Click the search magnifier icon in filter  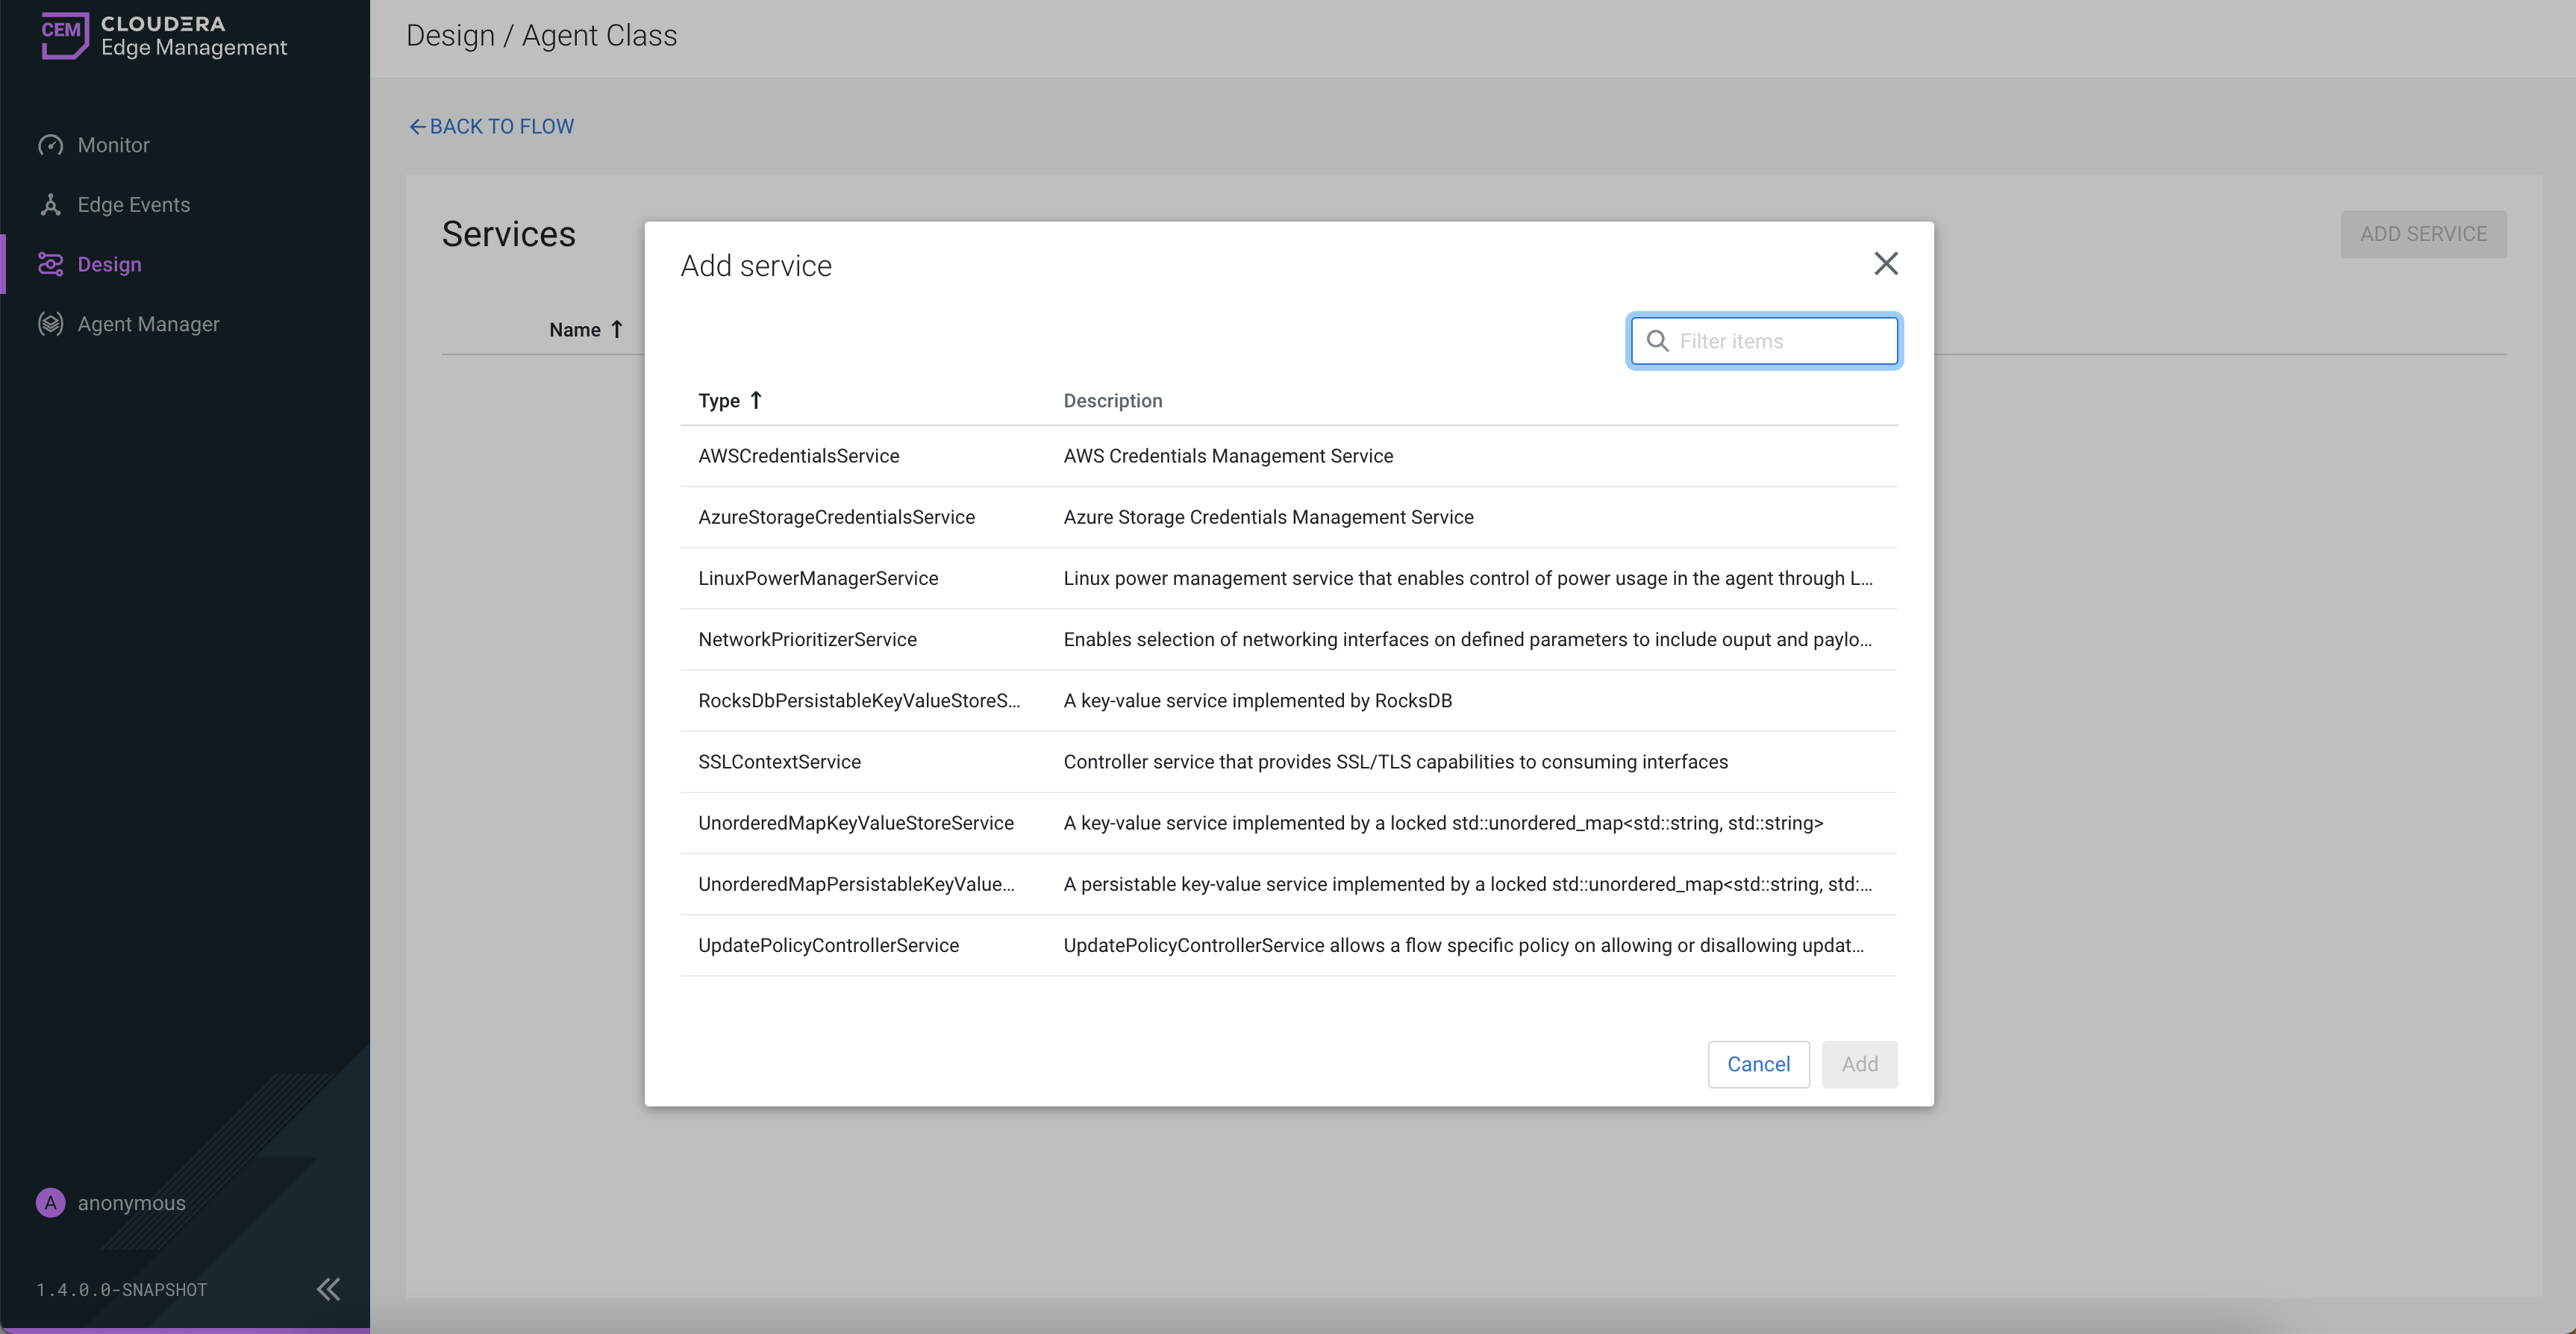coord(1657,341)
